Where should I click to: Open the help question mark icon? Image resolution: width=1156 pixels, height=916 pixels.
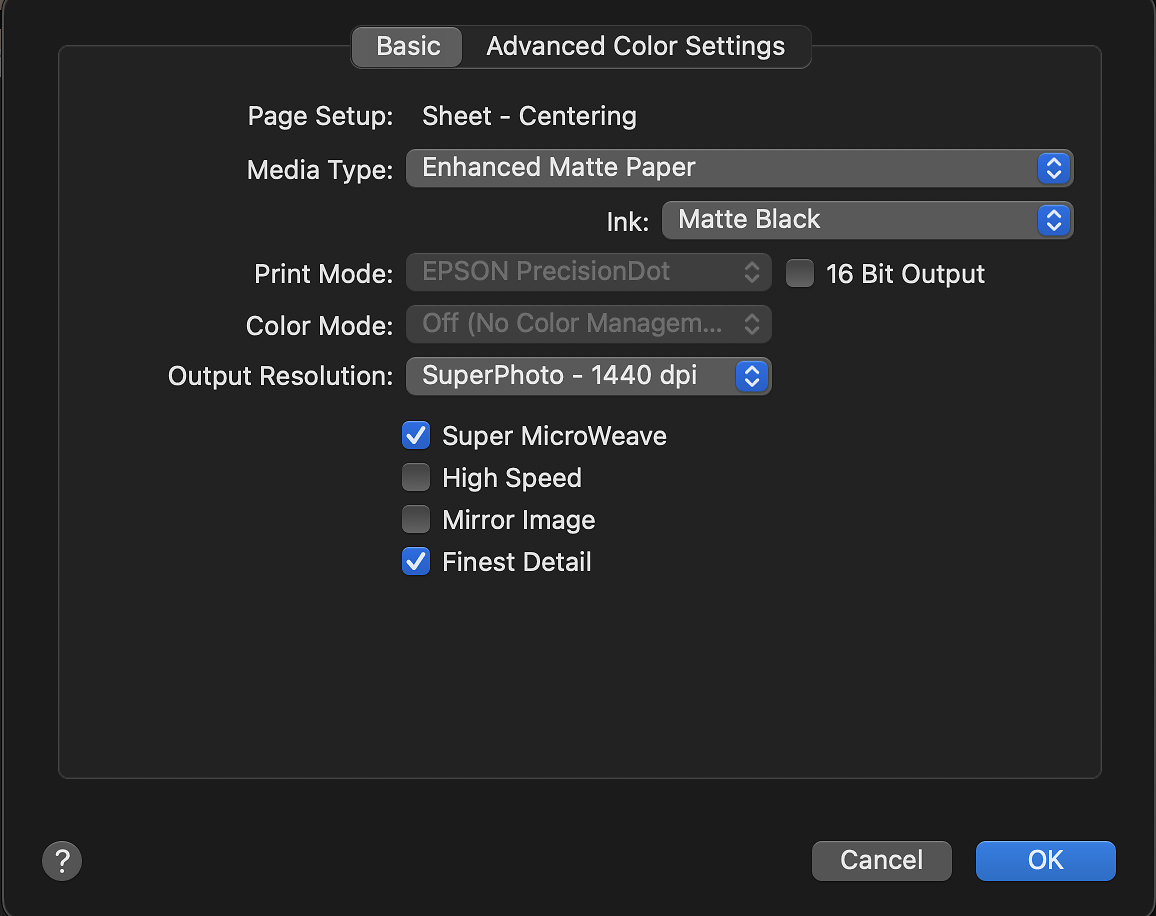(x=62, y=860)
